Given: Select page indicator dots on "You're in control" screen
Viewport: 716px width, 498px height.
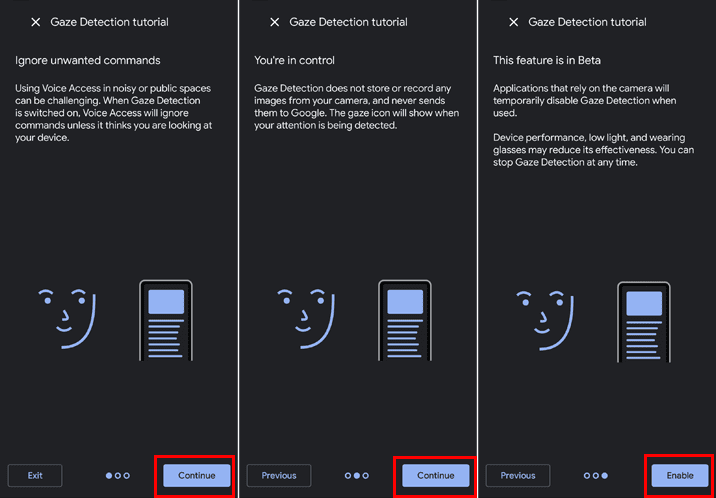Looking at the screenshot, I should (x=357, y=476).
